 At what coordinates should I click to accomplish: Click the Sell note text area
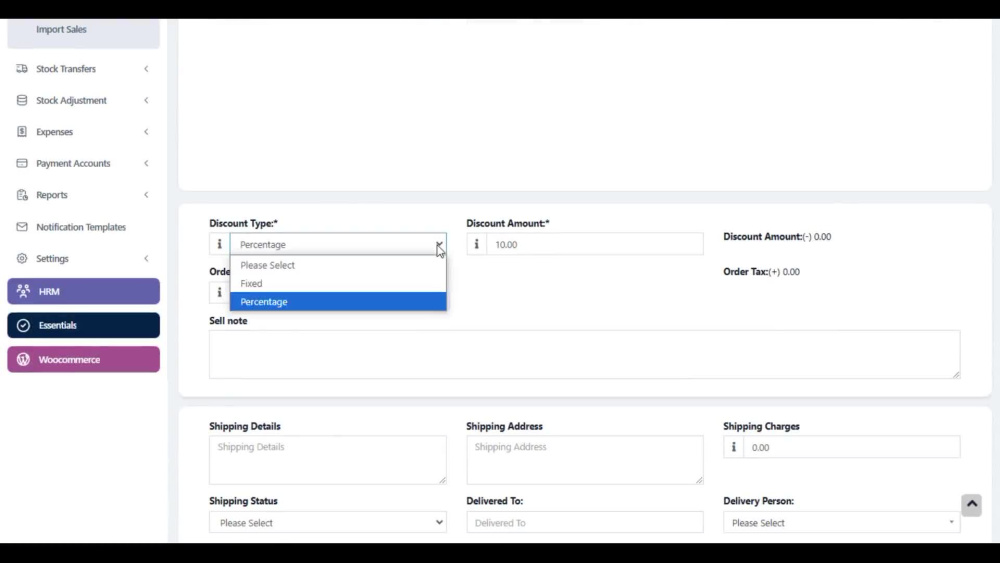584,354
